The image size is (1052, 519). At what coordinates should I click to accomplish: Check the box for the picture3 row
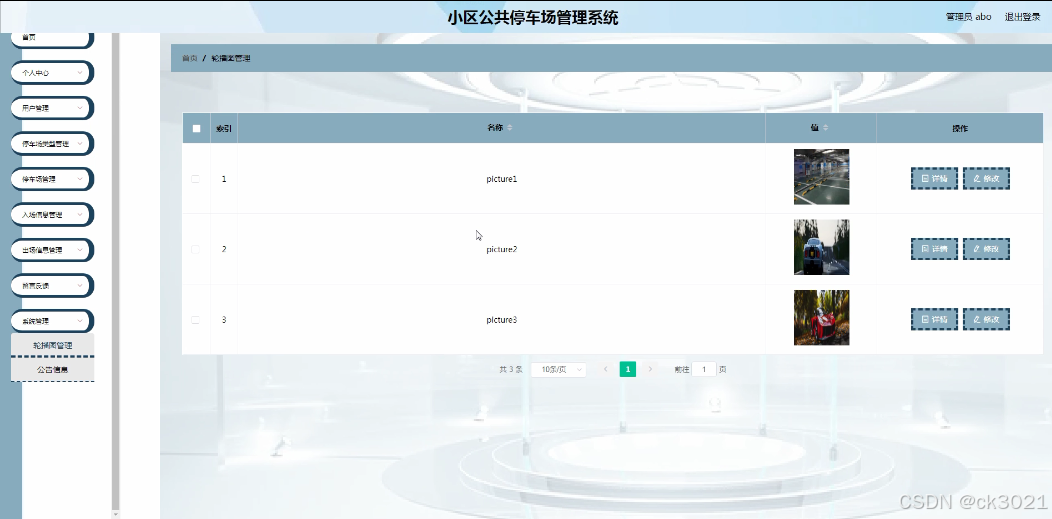pyautogui.click(x=195, y=320)
